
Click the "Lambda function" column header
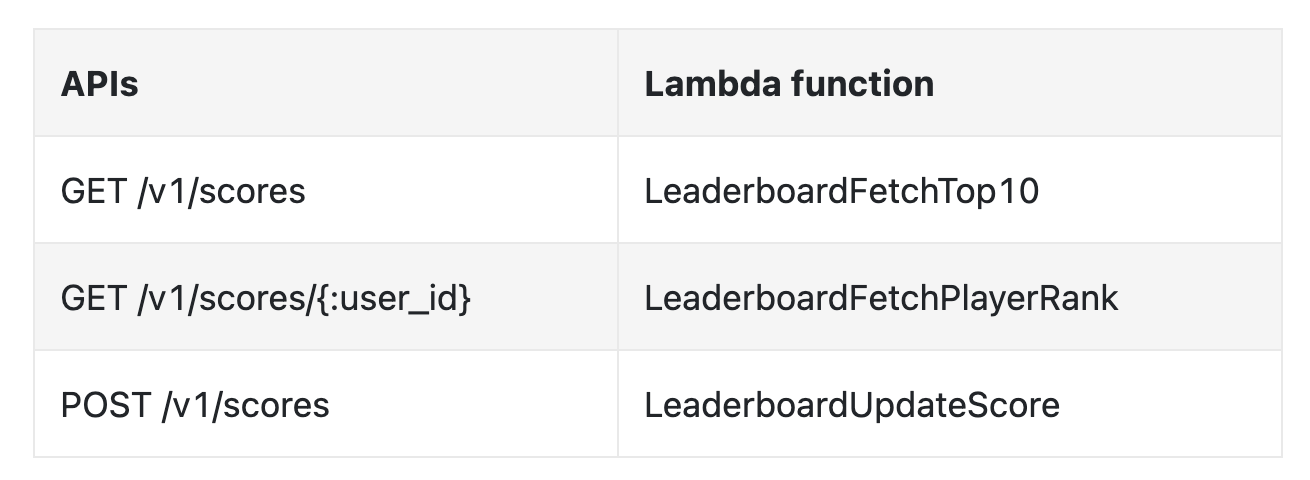click(x=789, y=84)
